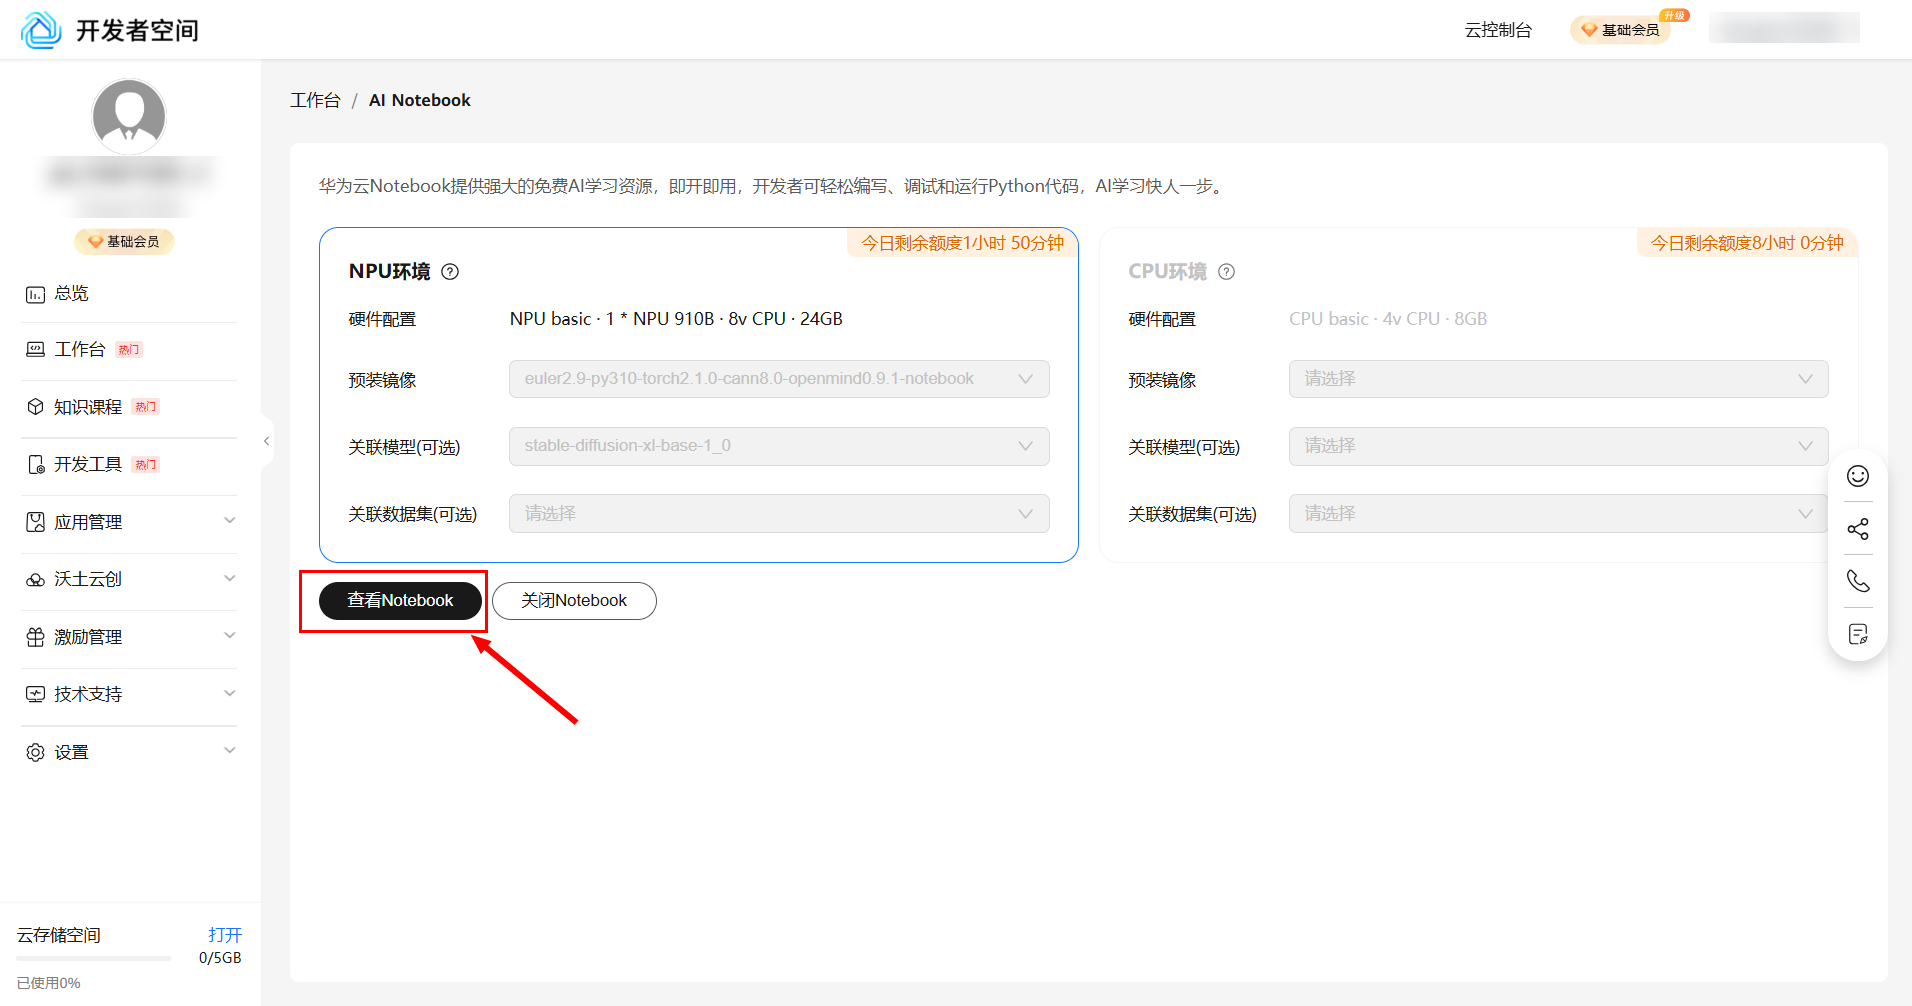Collapse the sidebar with the arrow handle

[x=266, y=441]
